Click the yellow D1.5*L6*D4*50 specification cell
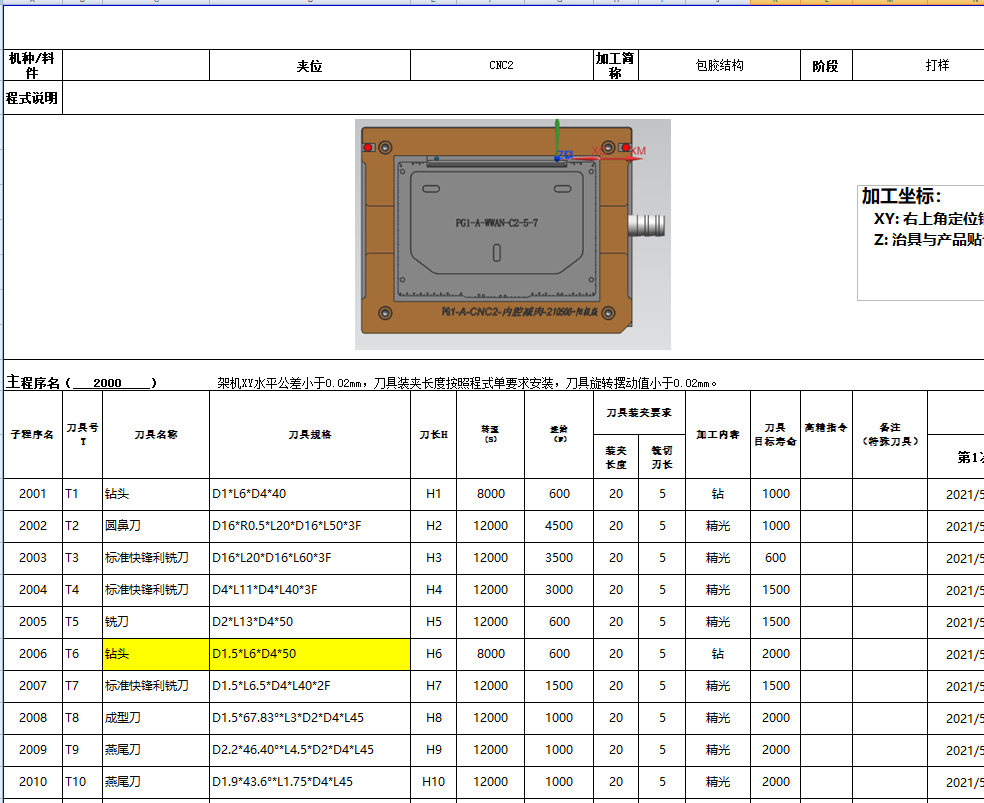The width and height of the screenshot is (984, 803). tap(310, 653)
